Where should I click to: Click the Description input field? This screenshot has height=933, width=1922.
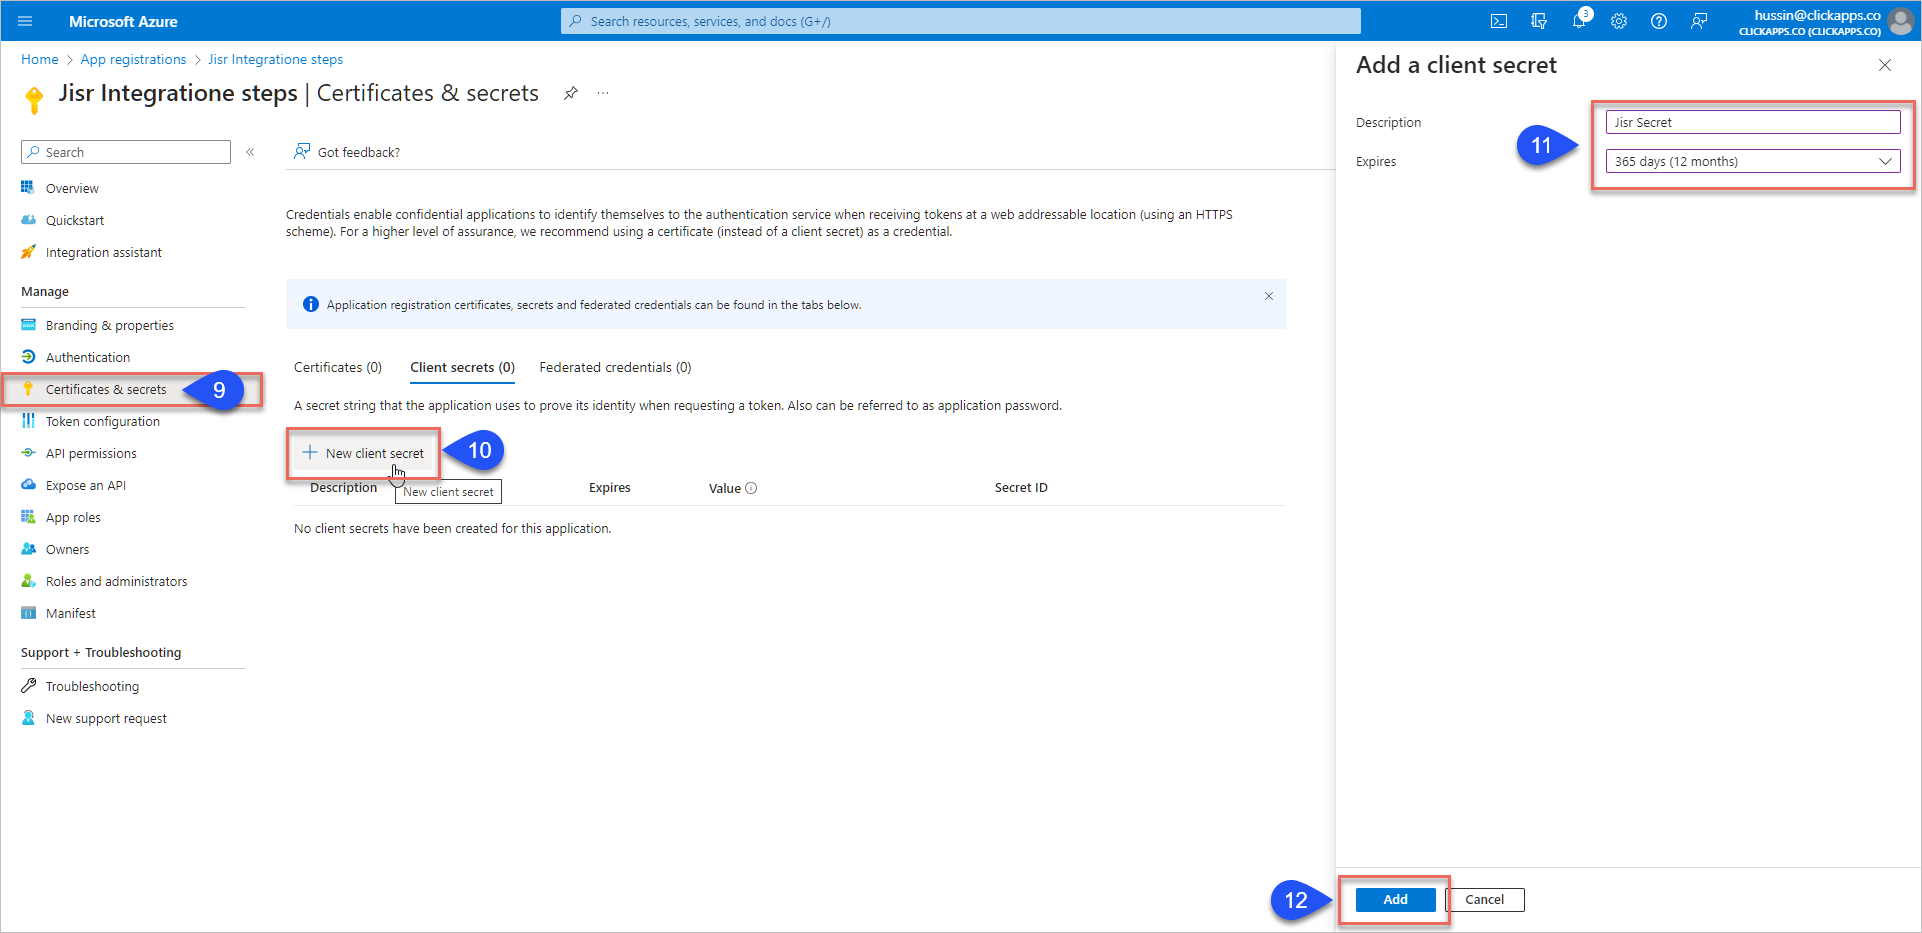tap(1753, 122)
